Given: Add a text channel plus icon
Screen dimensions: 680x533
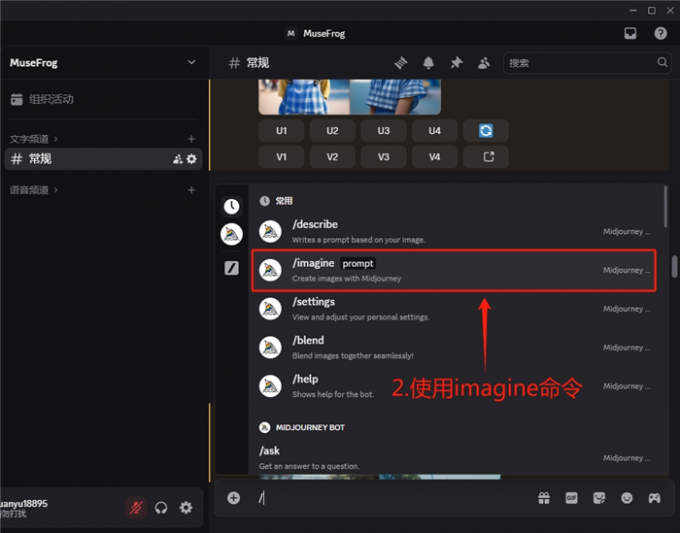Looking at the screenshot, I should [191, 139].
